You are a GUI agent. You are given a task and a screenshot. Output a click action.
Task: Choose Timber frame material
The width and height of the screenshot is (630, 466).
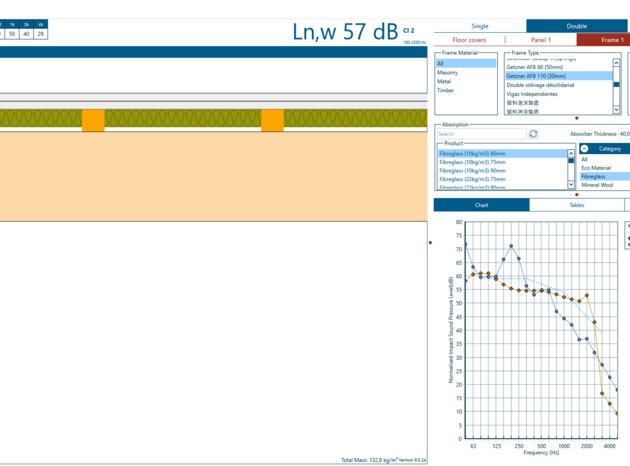pyautogui.click(x=445, y=90)
